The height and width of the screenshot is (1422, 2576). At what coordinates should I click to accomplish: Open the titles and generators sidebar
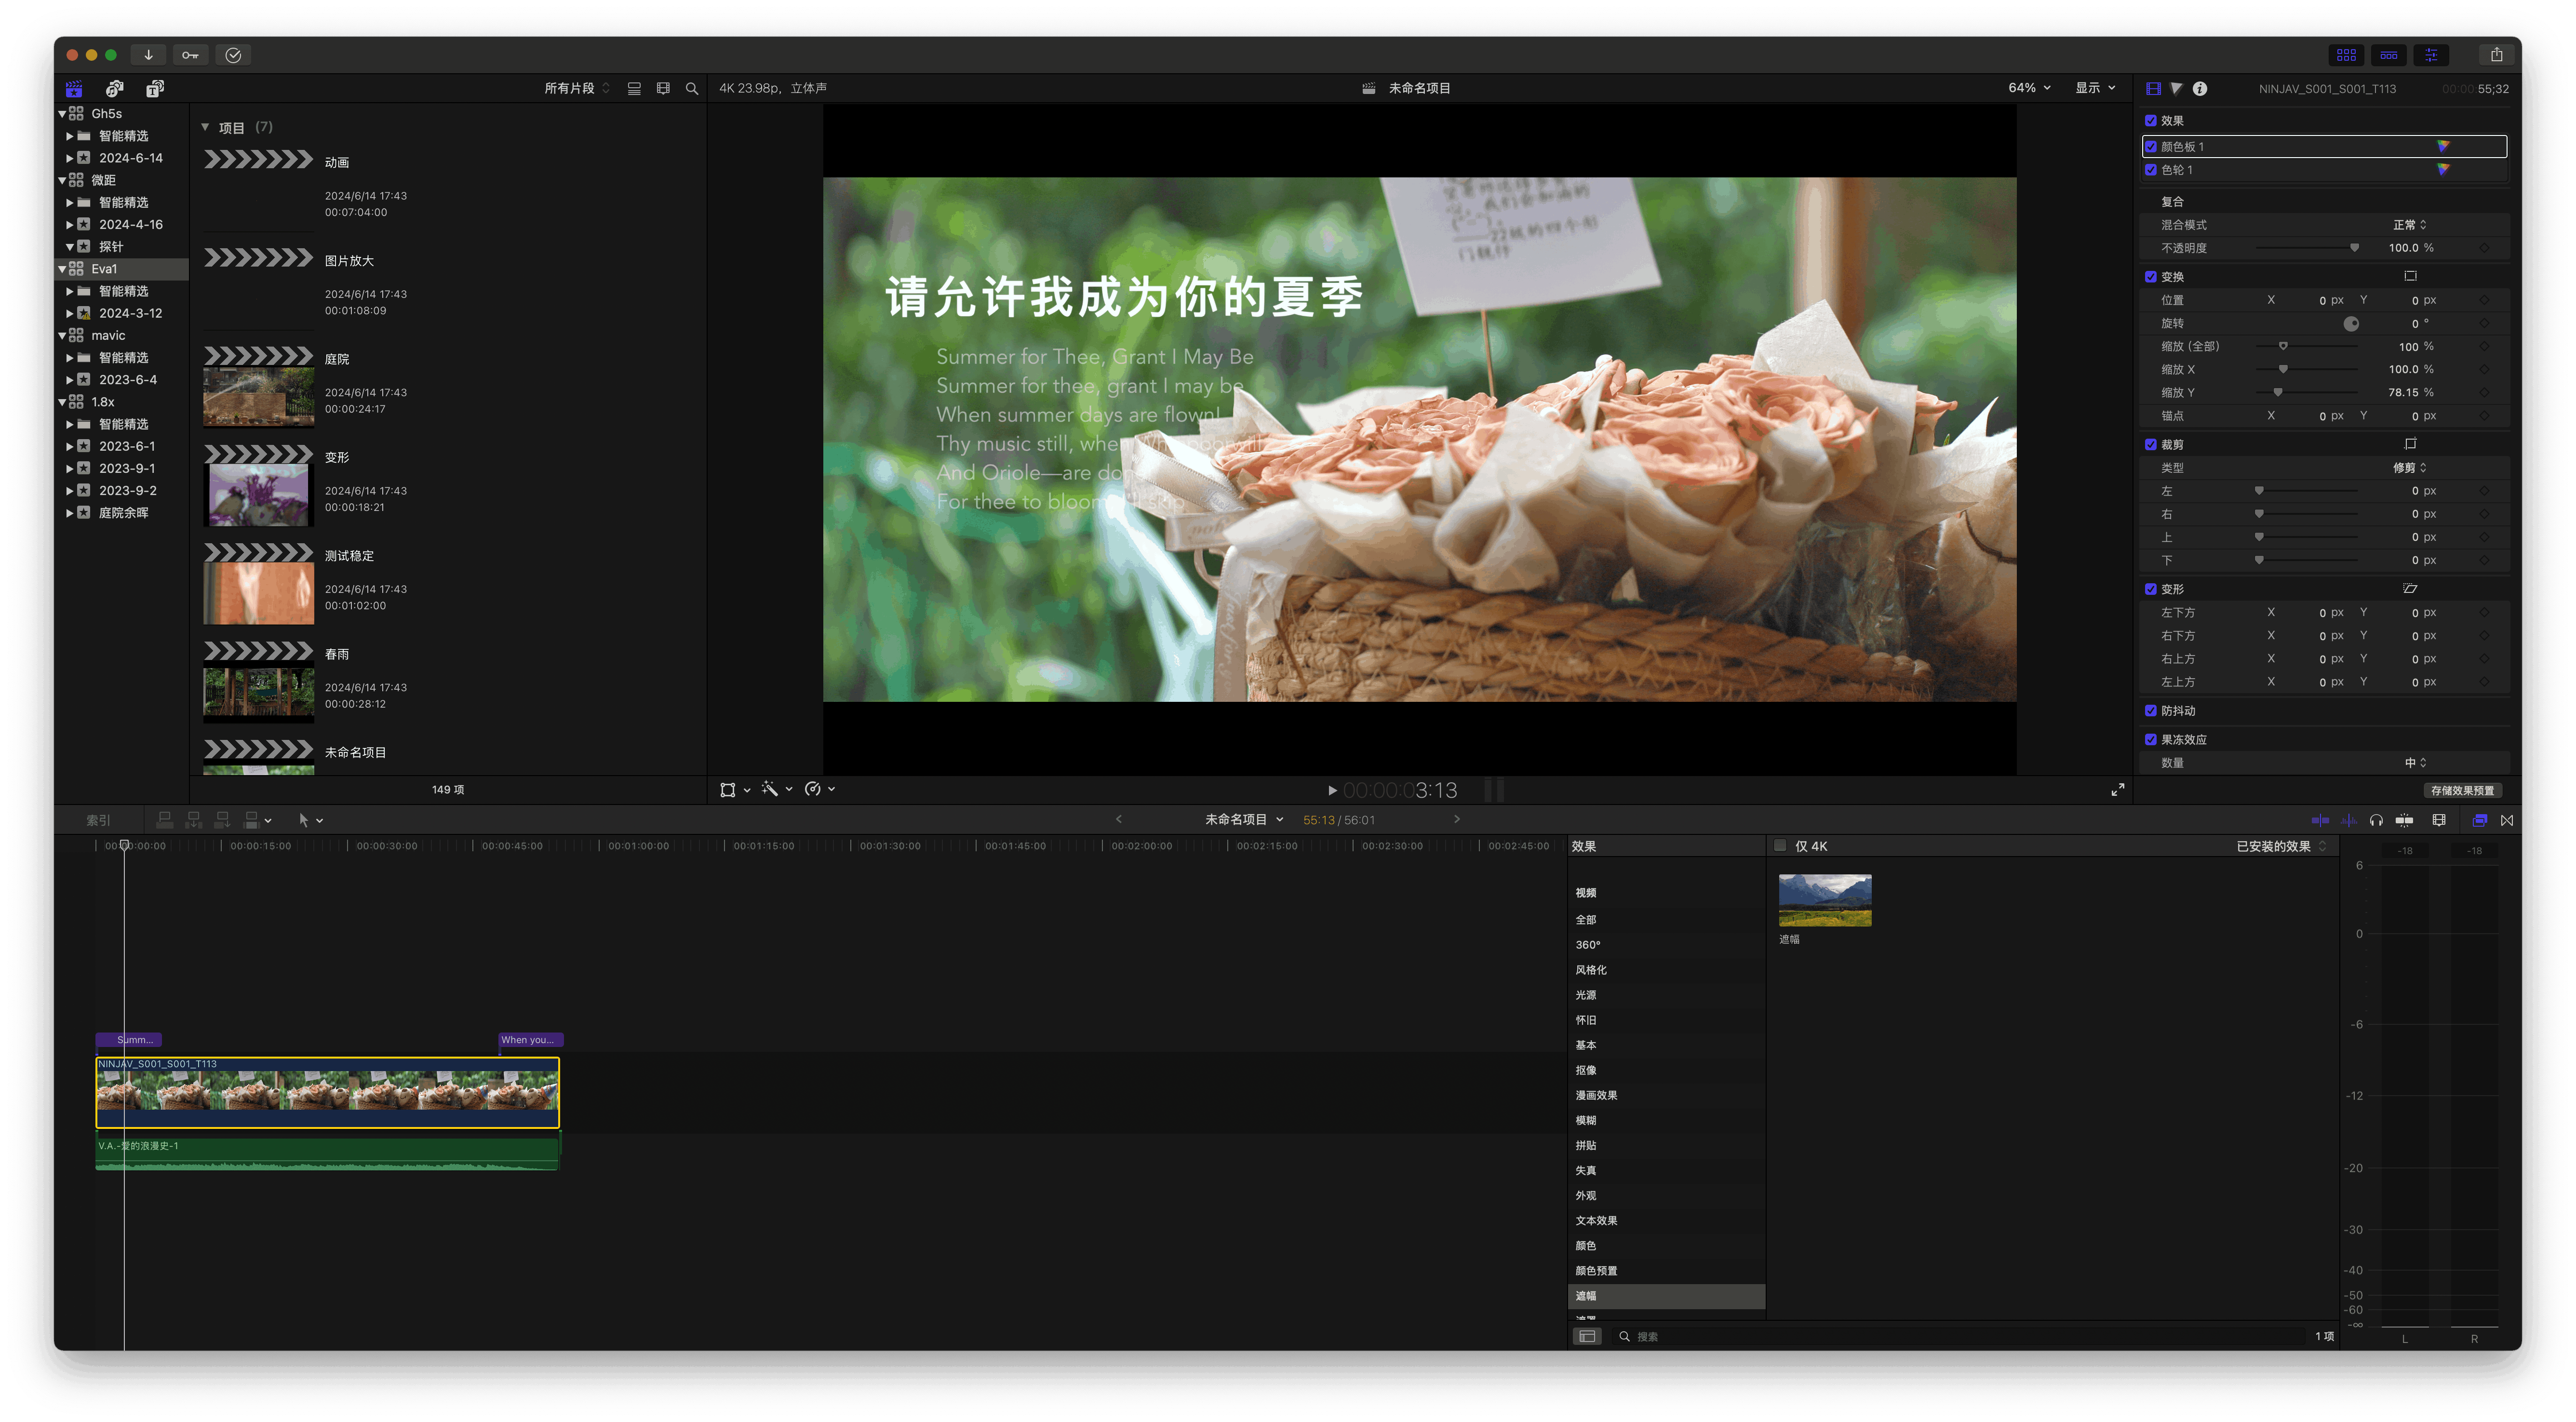coord(155,89)
